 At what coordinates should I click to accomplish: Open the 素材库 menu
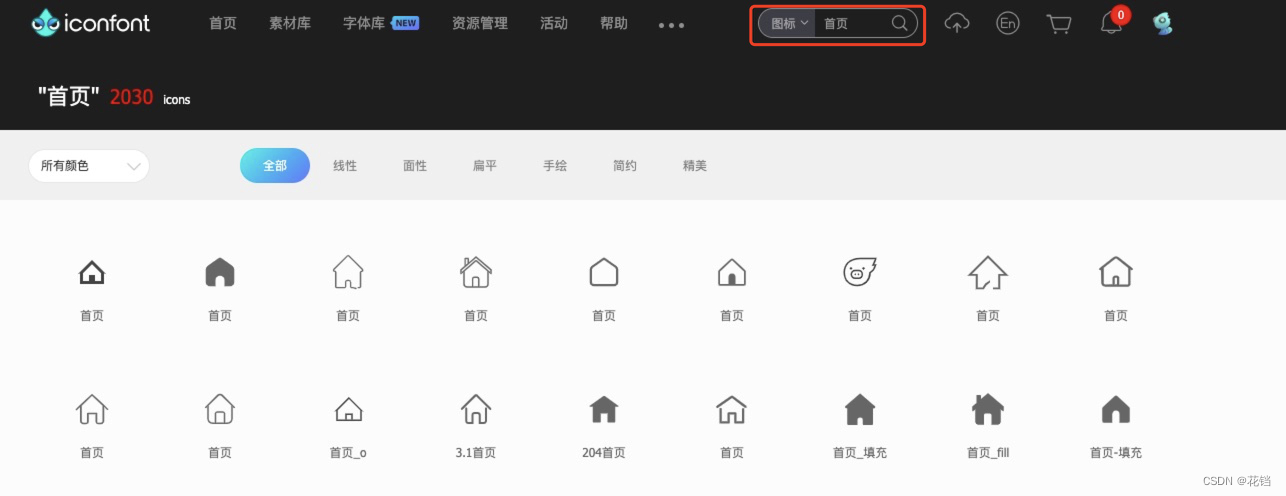point(290,23)
